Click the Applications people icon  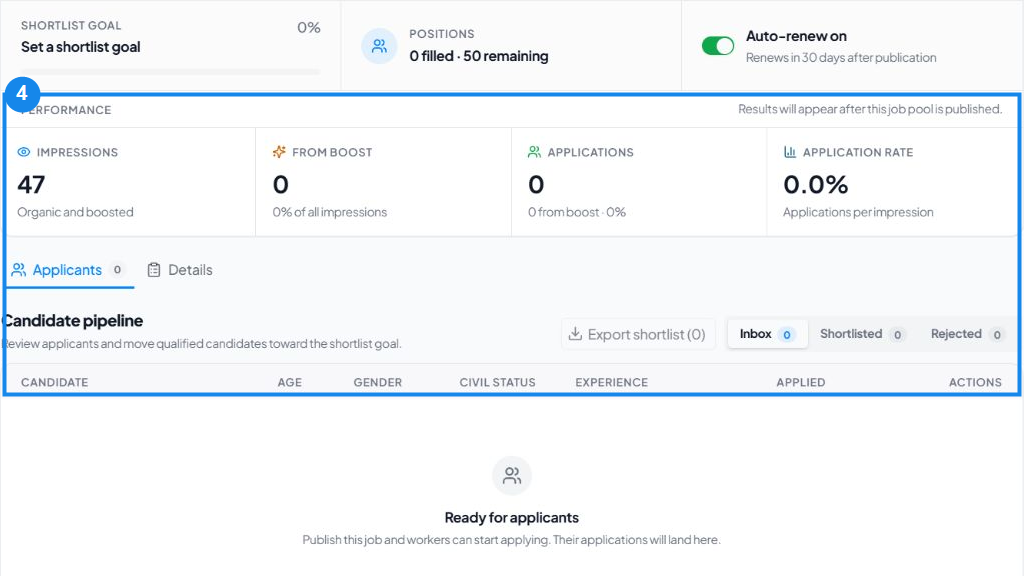[x=534, y=152]
